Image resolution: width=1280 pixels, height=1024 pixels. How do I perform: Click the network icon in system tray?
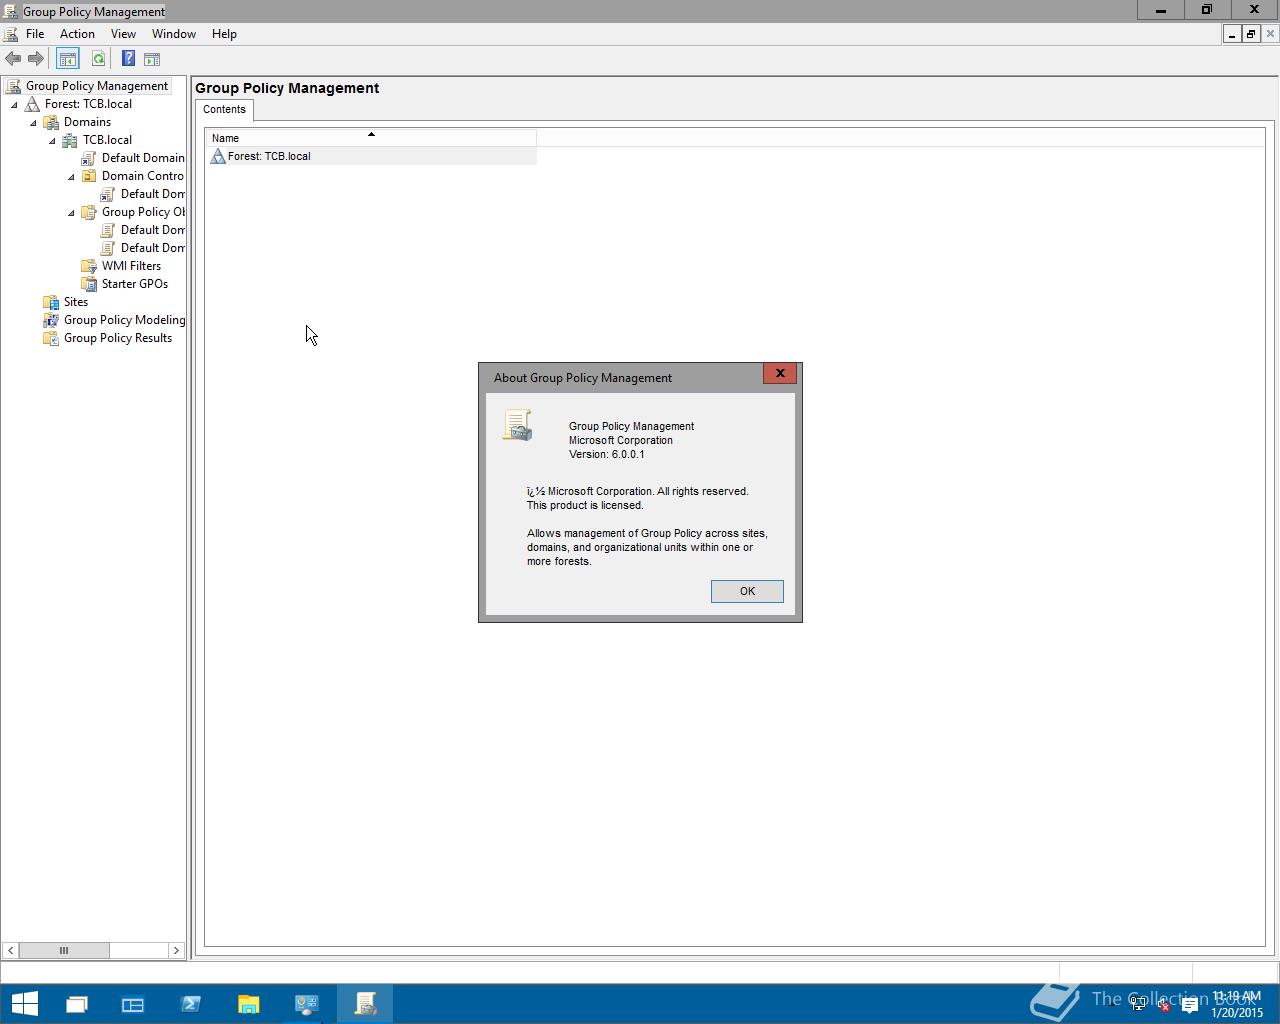click(x=1138, y=1004)
